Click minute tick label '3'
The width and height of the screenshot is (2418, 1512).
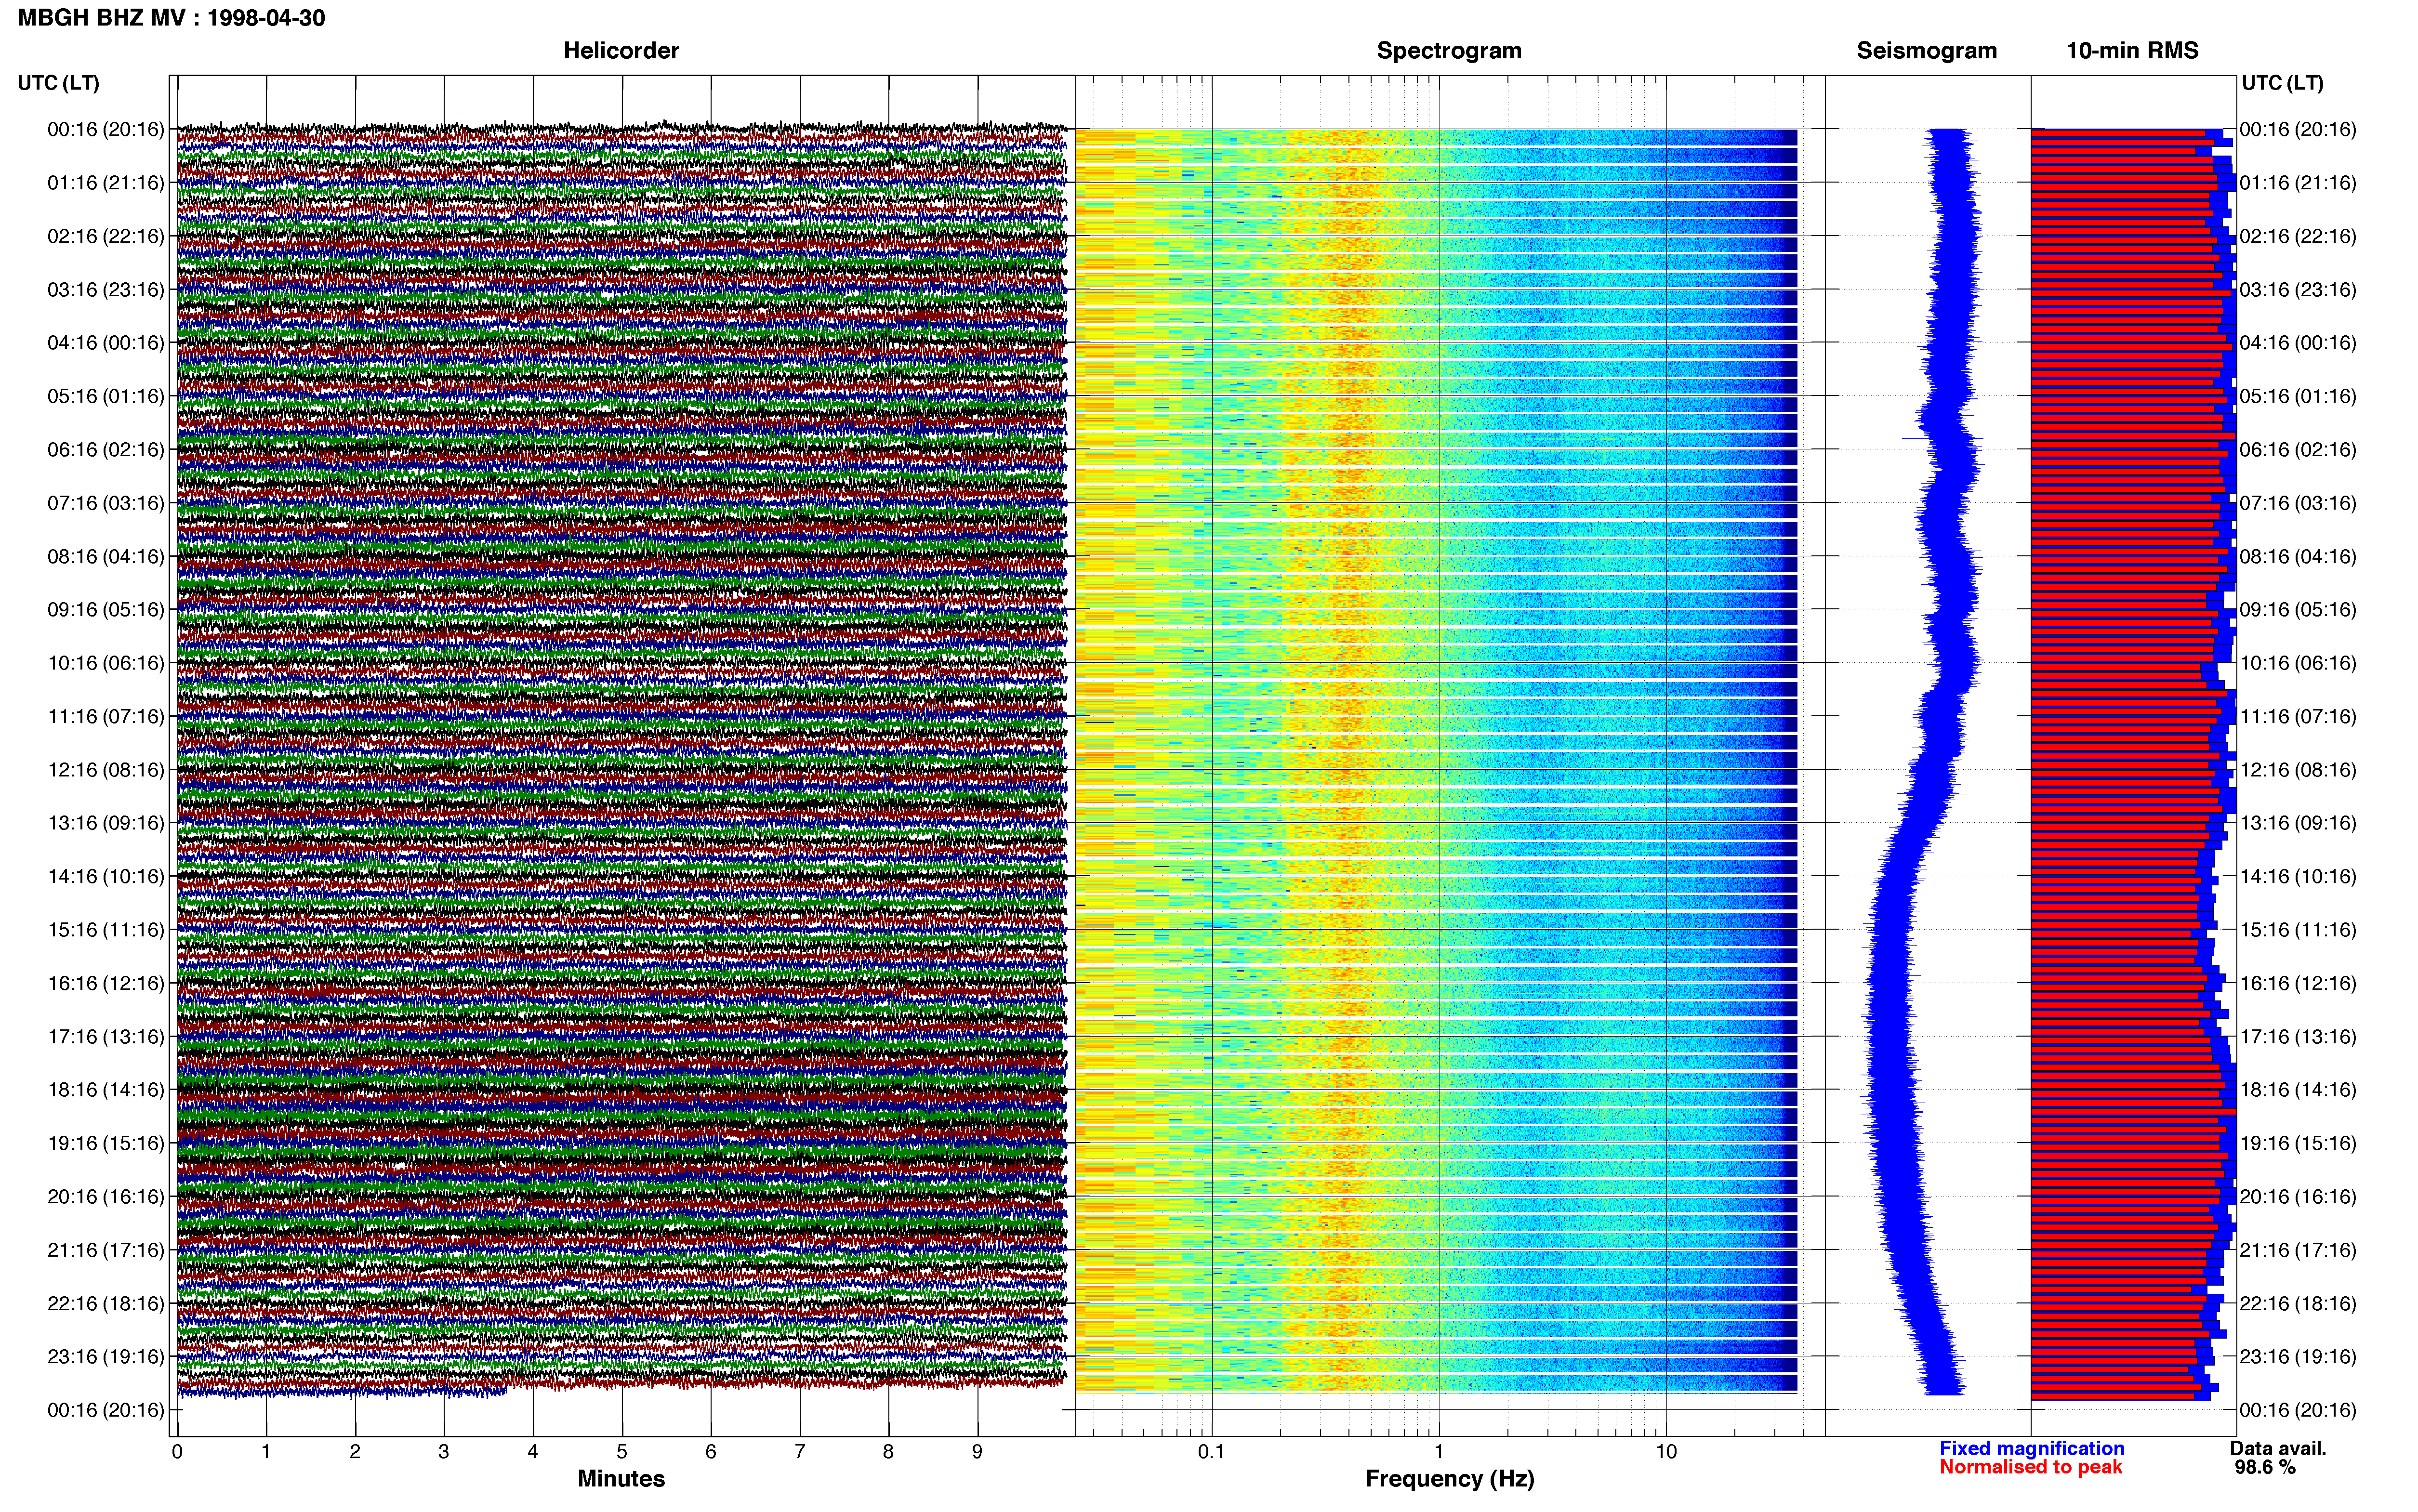444,1452
